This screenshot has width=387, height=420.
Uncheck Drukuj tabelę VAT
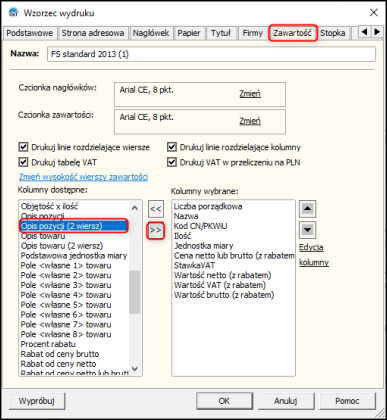[x=23, y=162]
